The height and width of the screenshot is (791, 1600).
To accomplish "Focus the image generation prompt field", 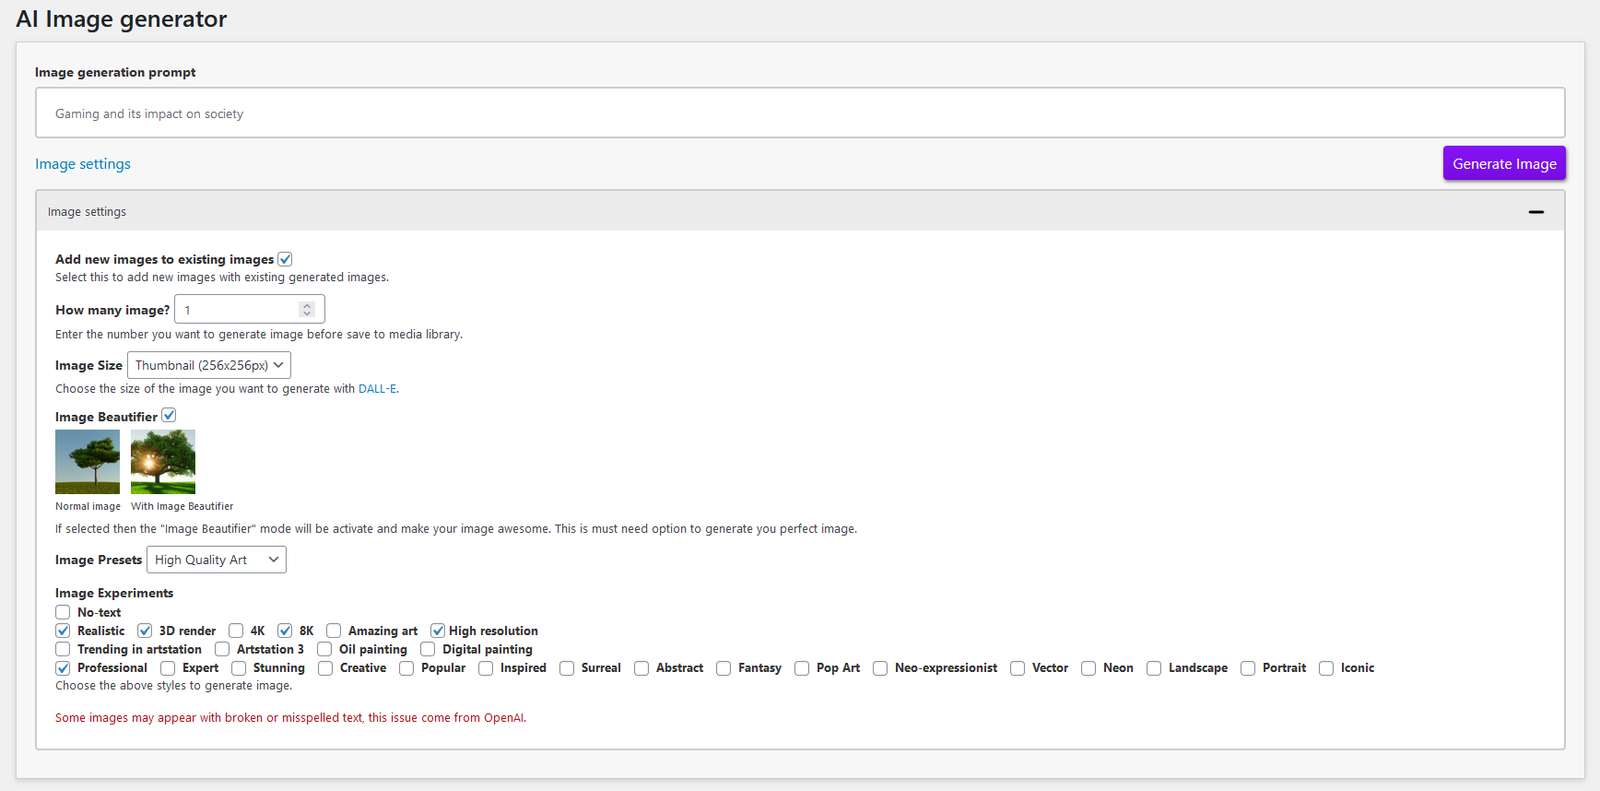I will click(799, 113).
